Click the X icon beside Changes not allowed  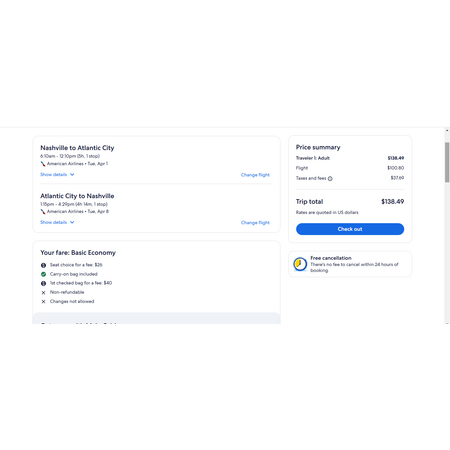[x=43, y=302]
